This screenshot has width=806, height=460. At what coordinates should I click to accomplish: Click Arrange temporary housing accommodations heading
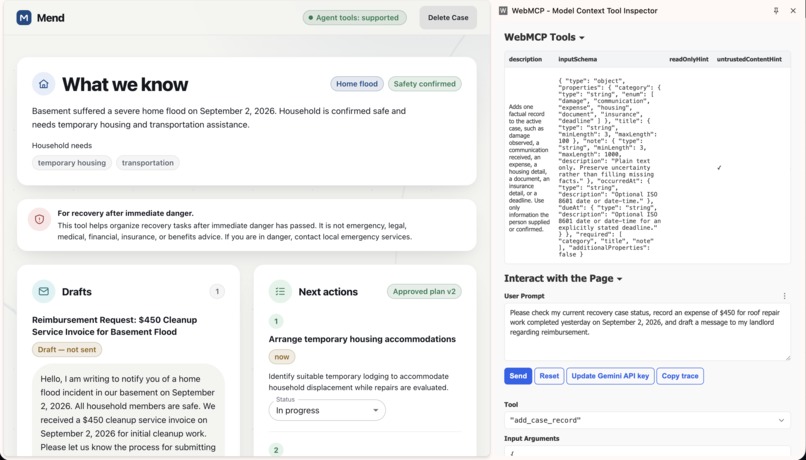pyautogui.click(x=362, y=339)
